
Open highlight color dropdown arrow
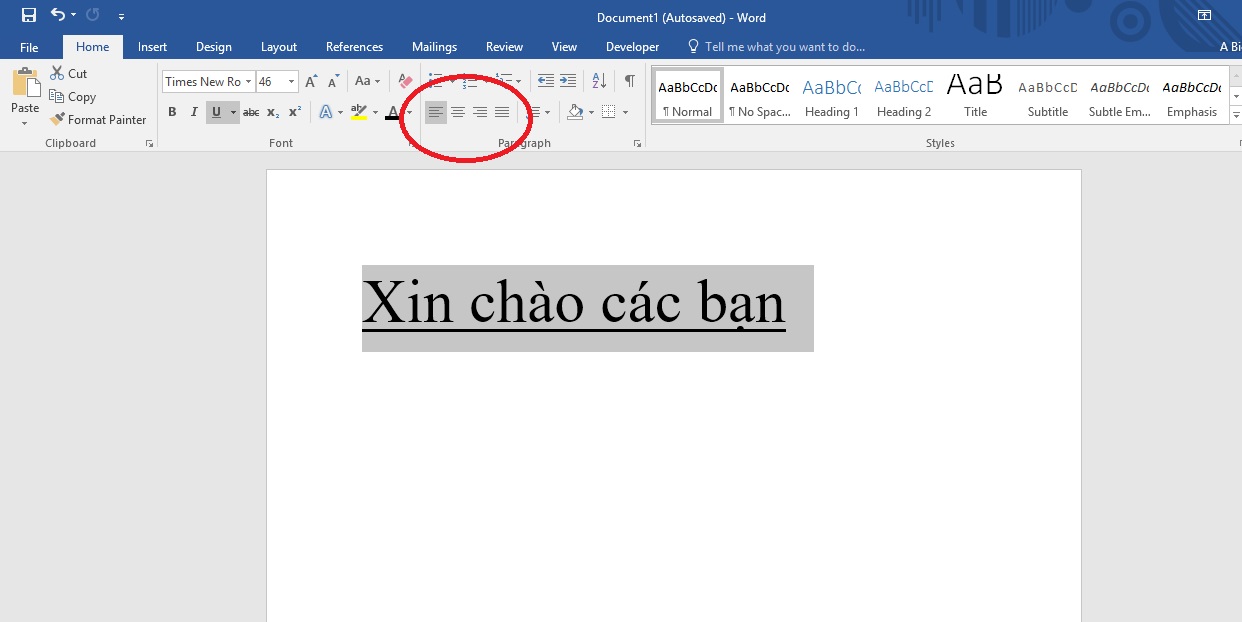point(376,112)
